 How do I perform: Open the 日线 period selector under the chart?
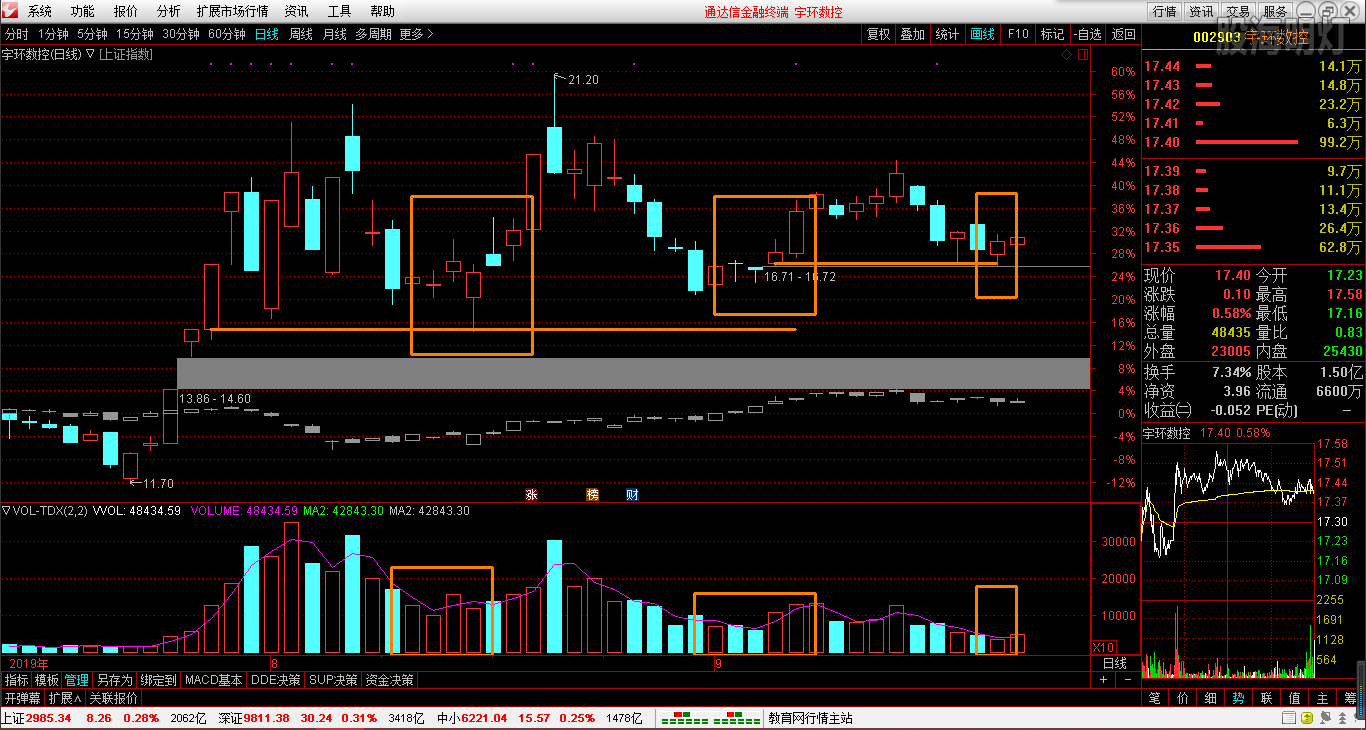(x=1114, y=663)
